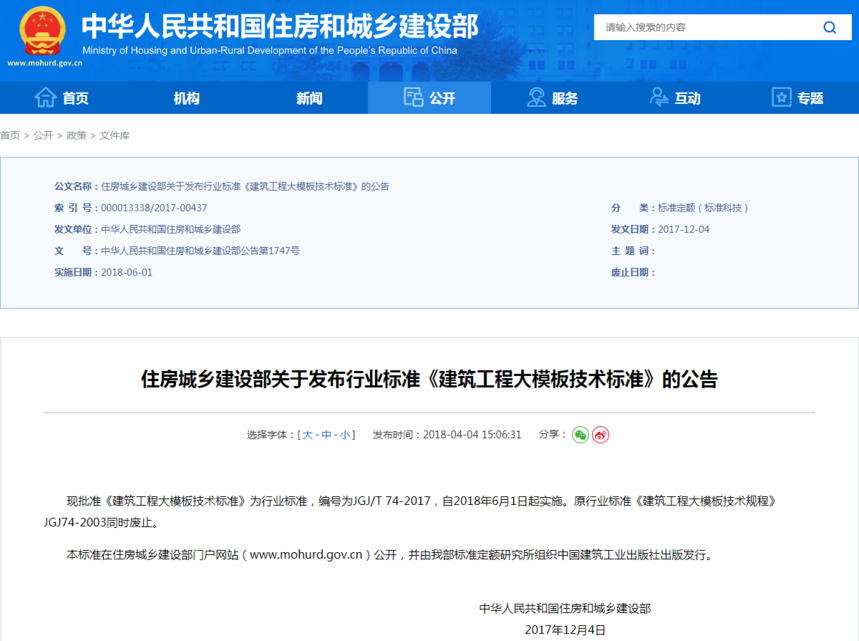The height and width of the screenshot is (641, 859).
Task: Open the 机构 navigation tab
Action: pyautogui.click(x=186, y=98)
